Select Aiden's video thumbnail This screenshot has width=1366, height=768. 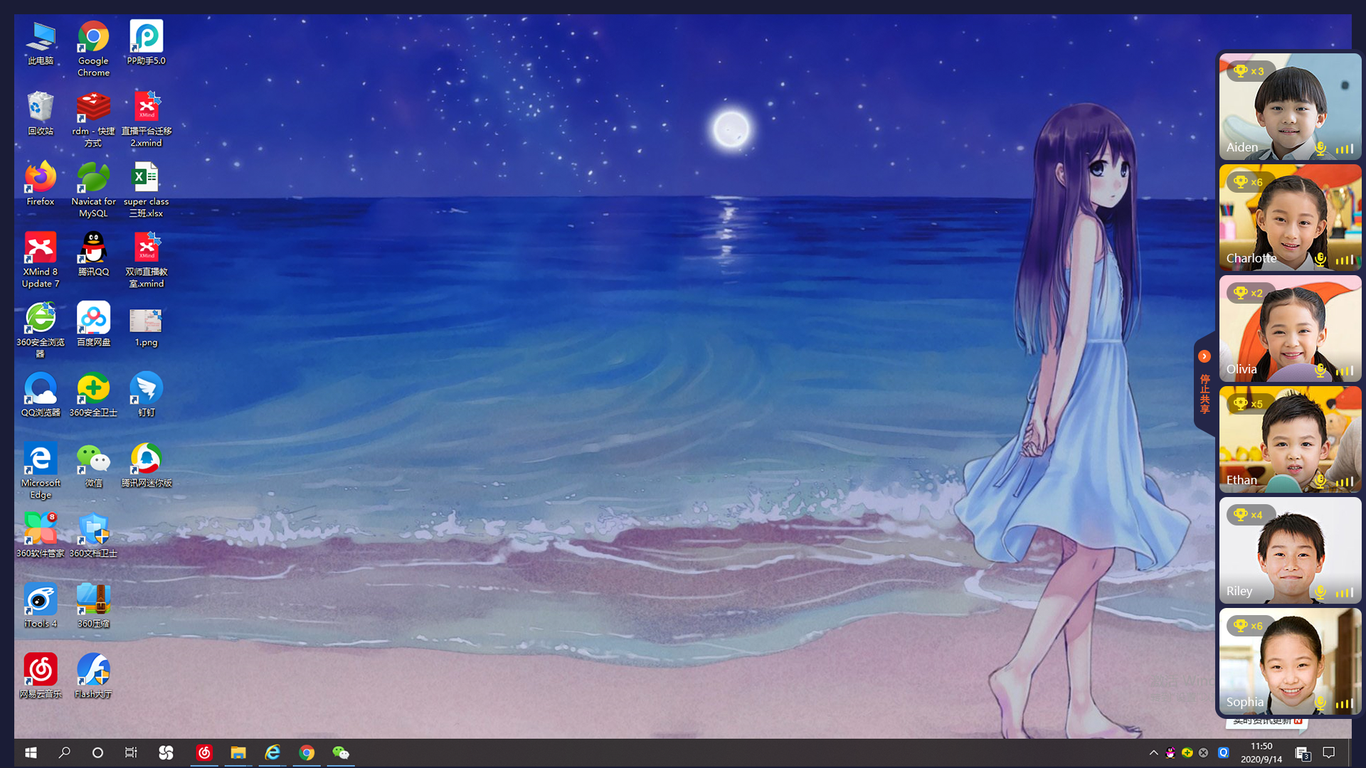tap(1290, 107)
